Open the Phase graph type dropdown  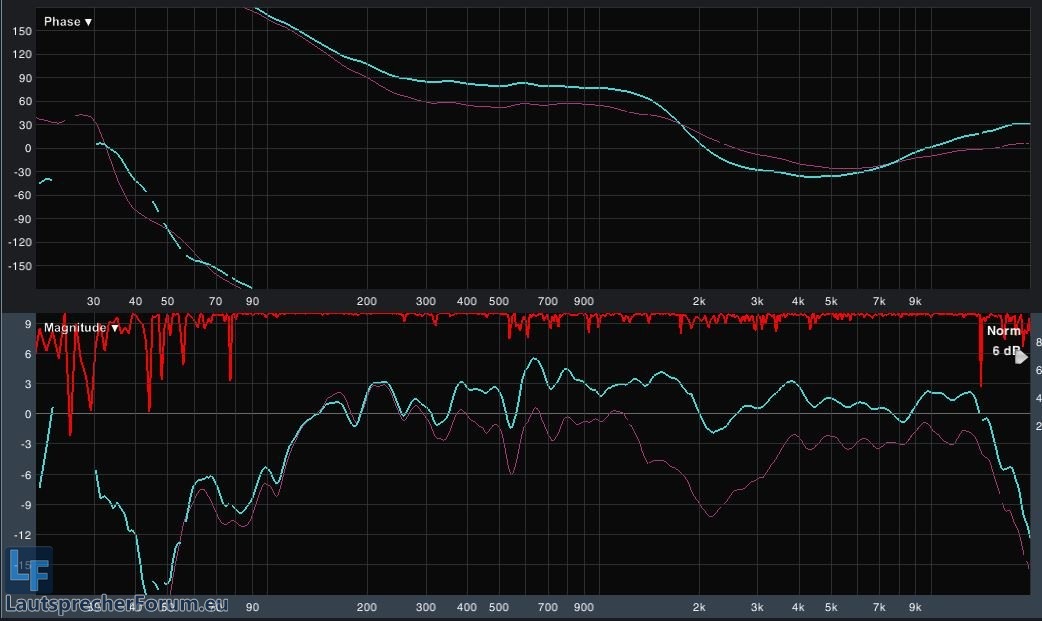coord(68,21)
